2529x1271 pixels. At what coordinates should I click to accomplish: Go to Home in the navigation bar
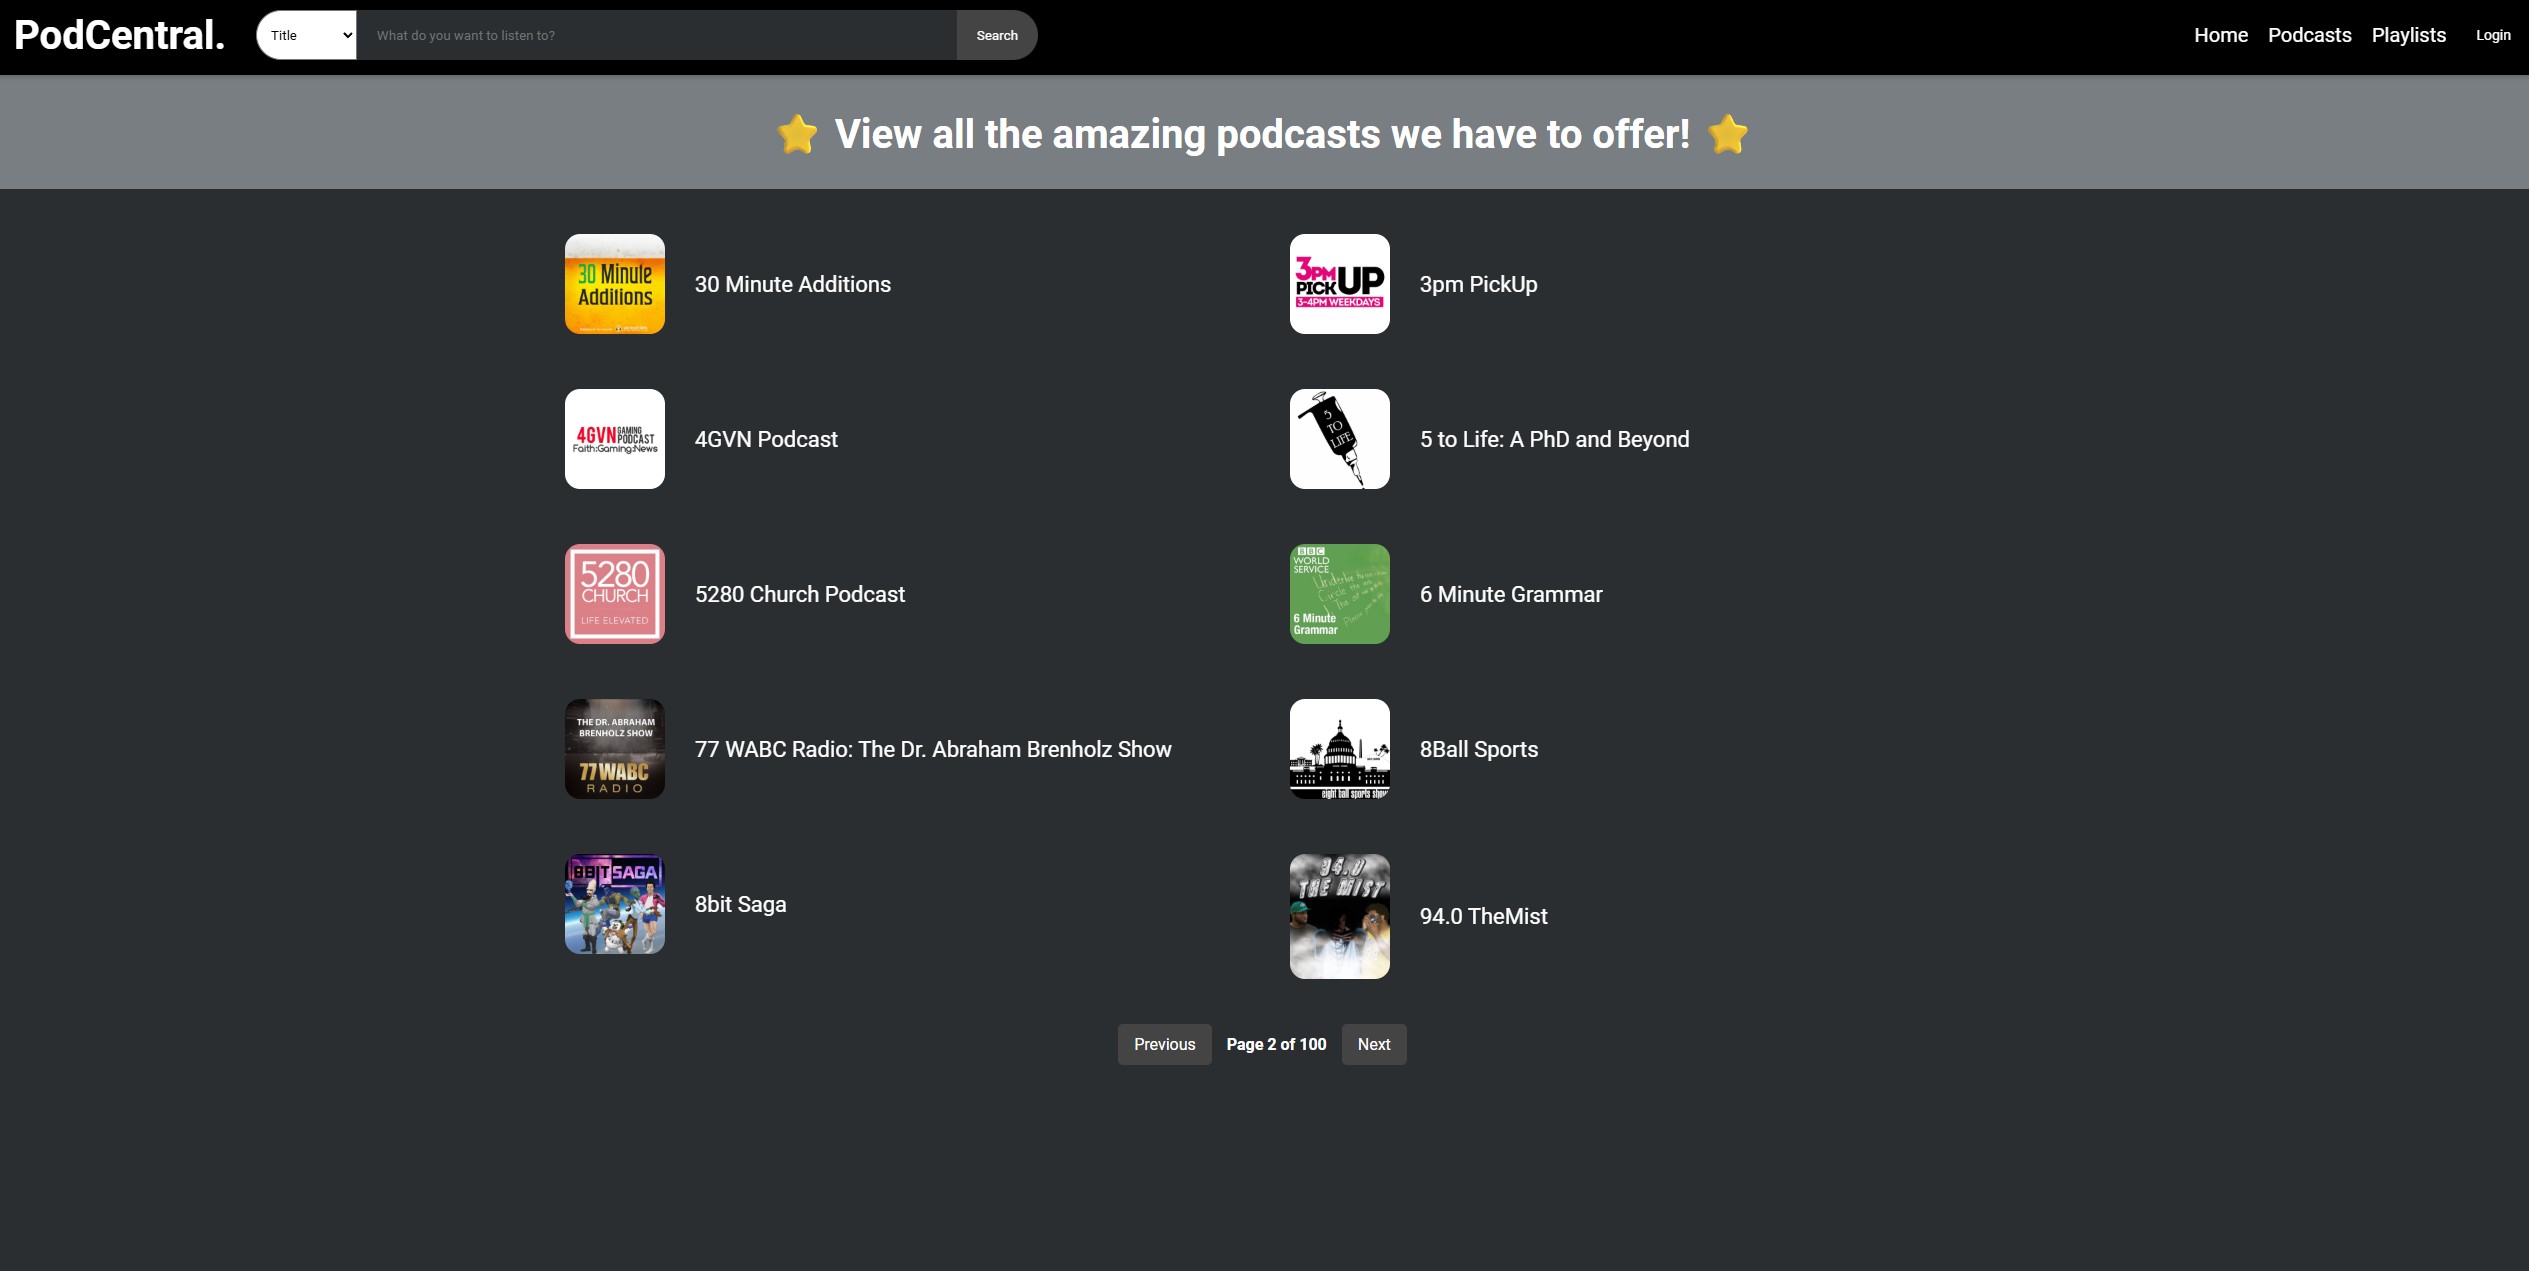2220,35
